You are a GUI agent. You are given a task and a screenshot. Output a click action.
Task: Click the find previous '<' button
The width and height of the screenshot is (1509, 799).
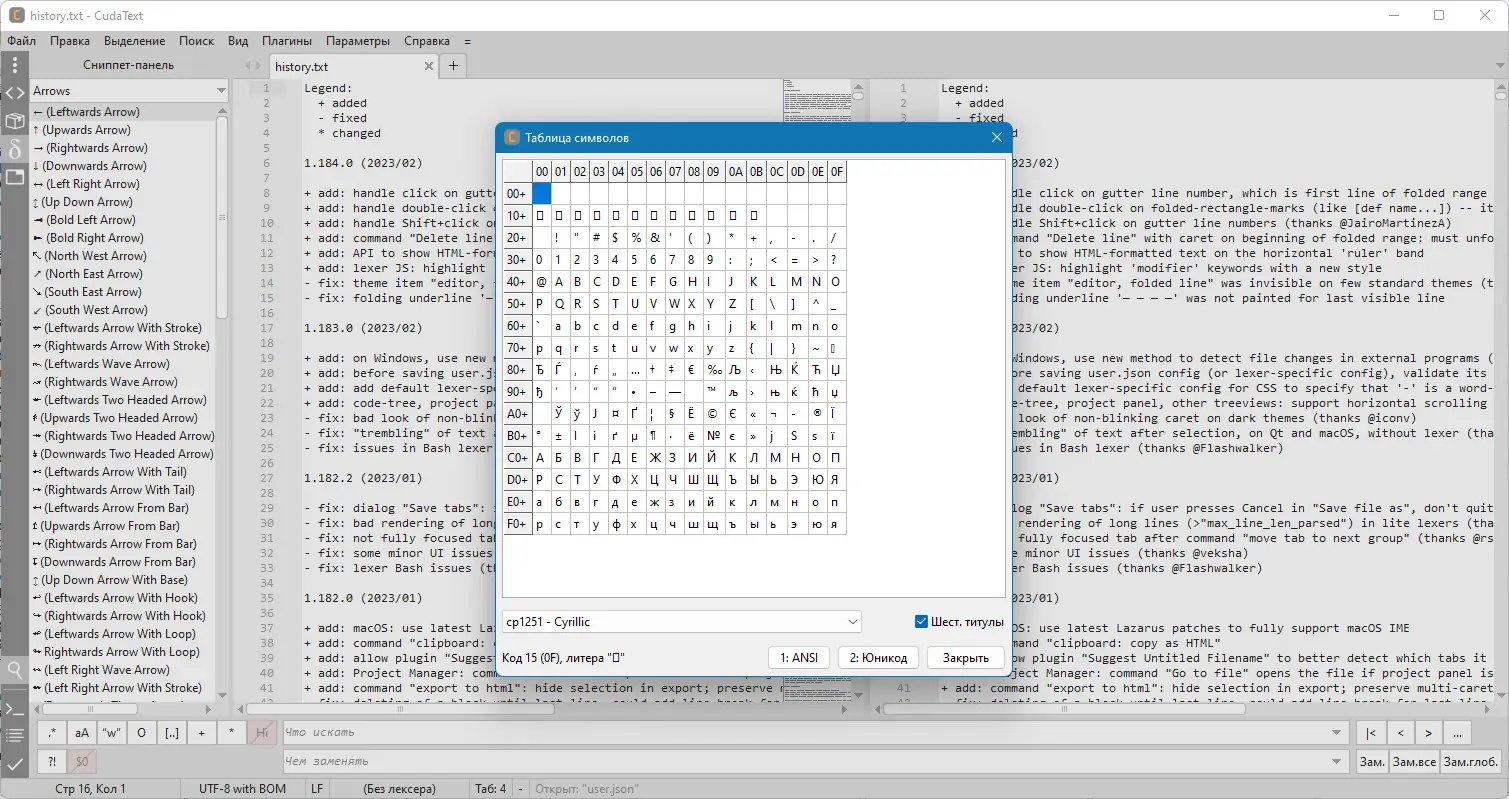1400,733
